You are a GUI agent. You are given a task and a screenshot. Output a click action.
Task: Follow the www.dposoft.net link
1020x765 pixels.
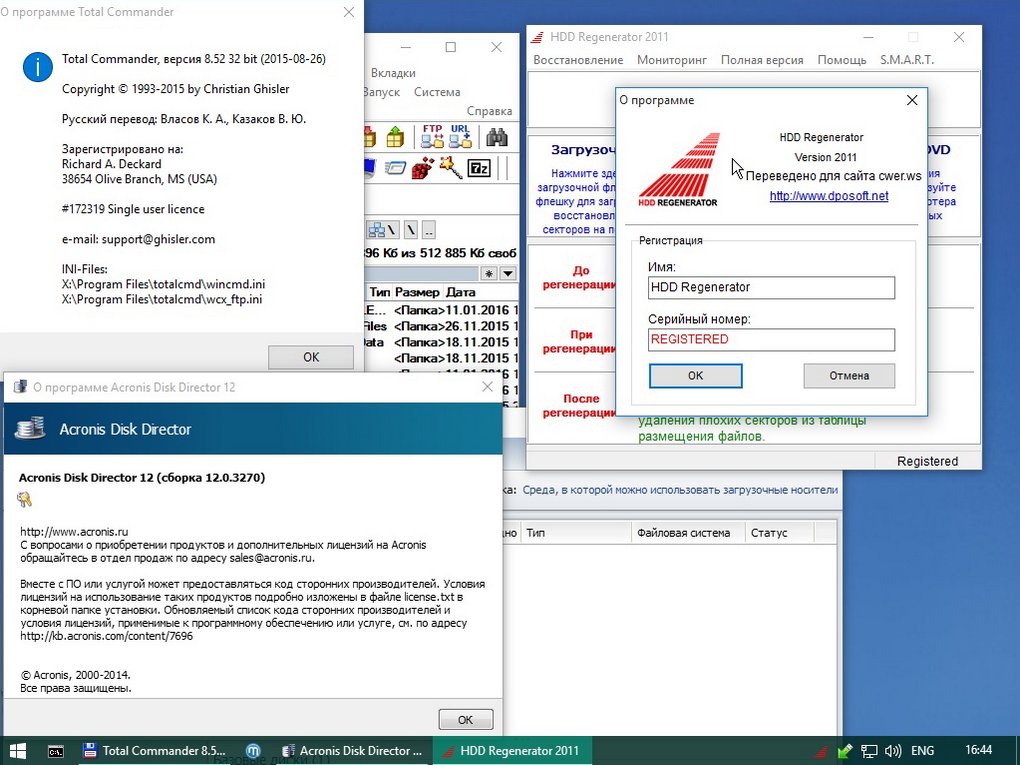pyautogui.click(x=828, y=196)
